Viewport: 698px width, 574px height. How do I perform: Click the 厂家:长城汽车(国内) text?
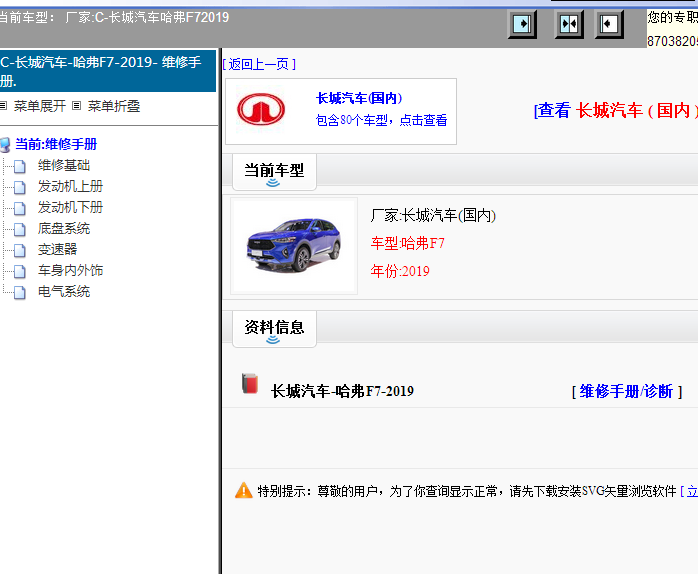click(433, 216)
